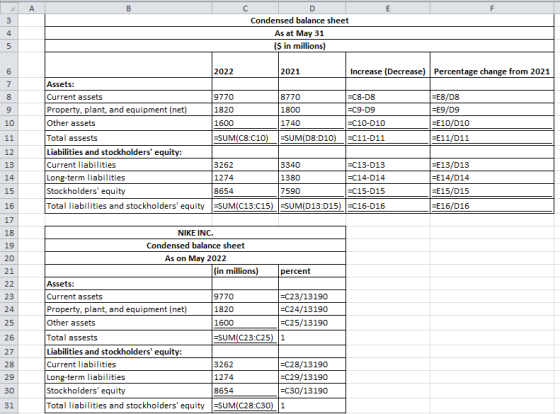Click 'Condensed balance sheet' title in row 3
Viewport: 560px width, 414px height.
[299, 20]
